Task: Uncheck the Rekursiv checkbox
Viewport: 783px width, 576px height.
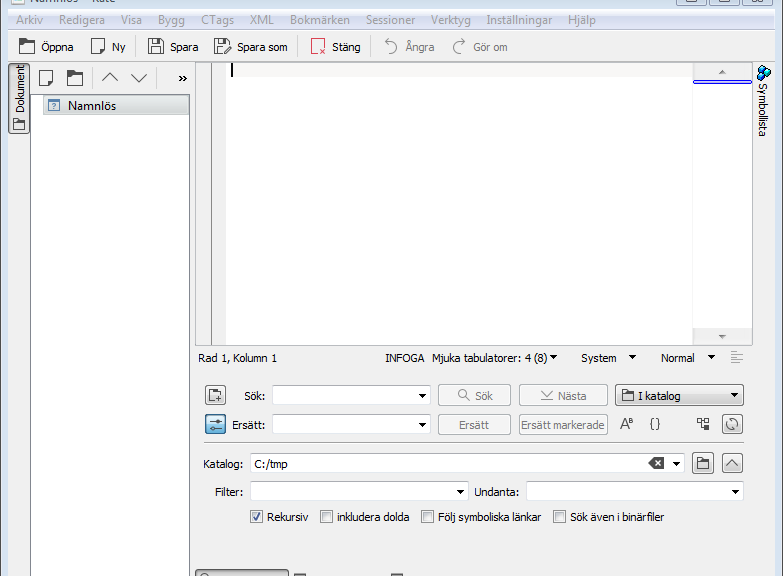Action: click(257, 517)
